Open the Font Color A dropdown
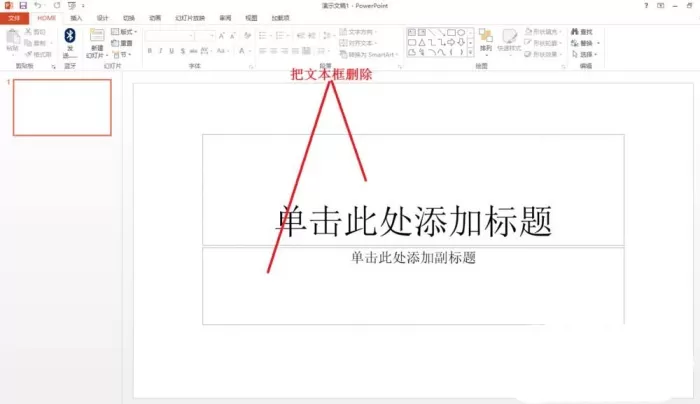The height and width of the screenshot is (404, 700). (244, 51)
